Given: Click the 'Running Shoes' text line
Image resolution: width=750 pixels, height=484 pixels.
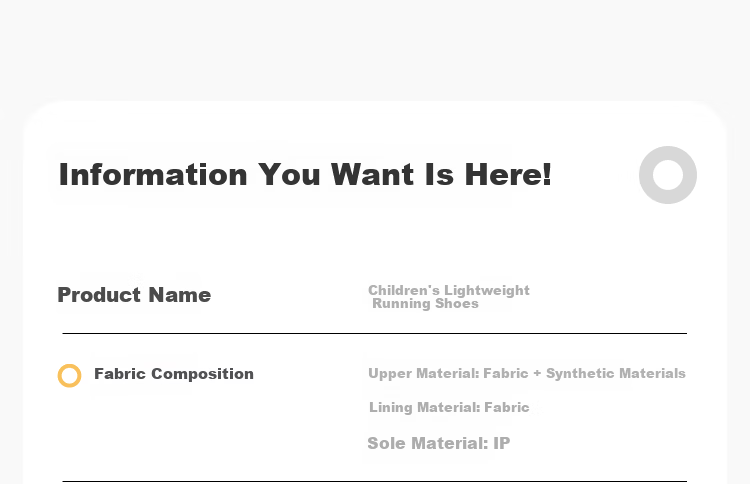Looking at the screenshot, I should click(x=425, y=304).
